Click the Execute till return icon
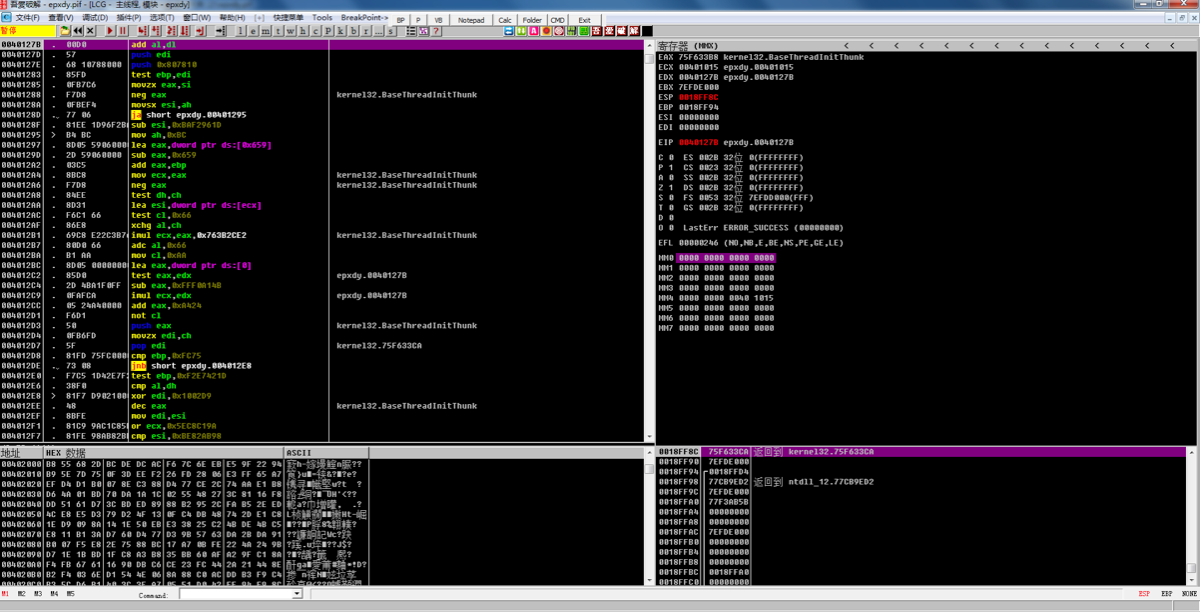The width and height of the screenshot is (1200, 612). pyautogui.click(x=200, y=31)
